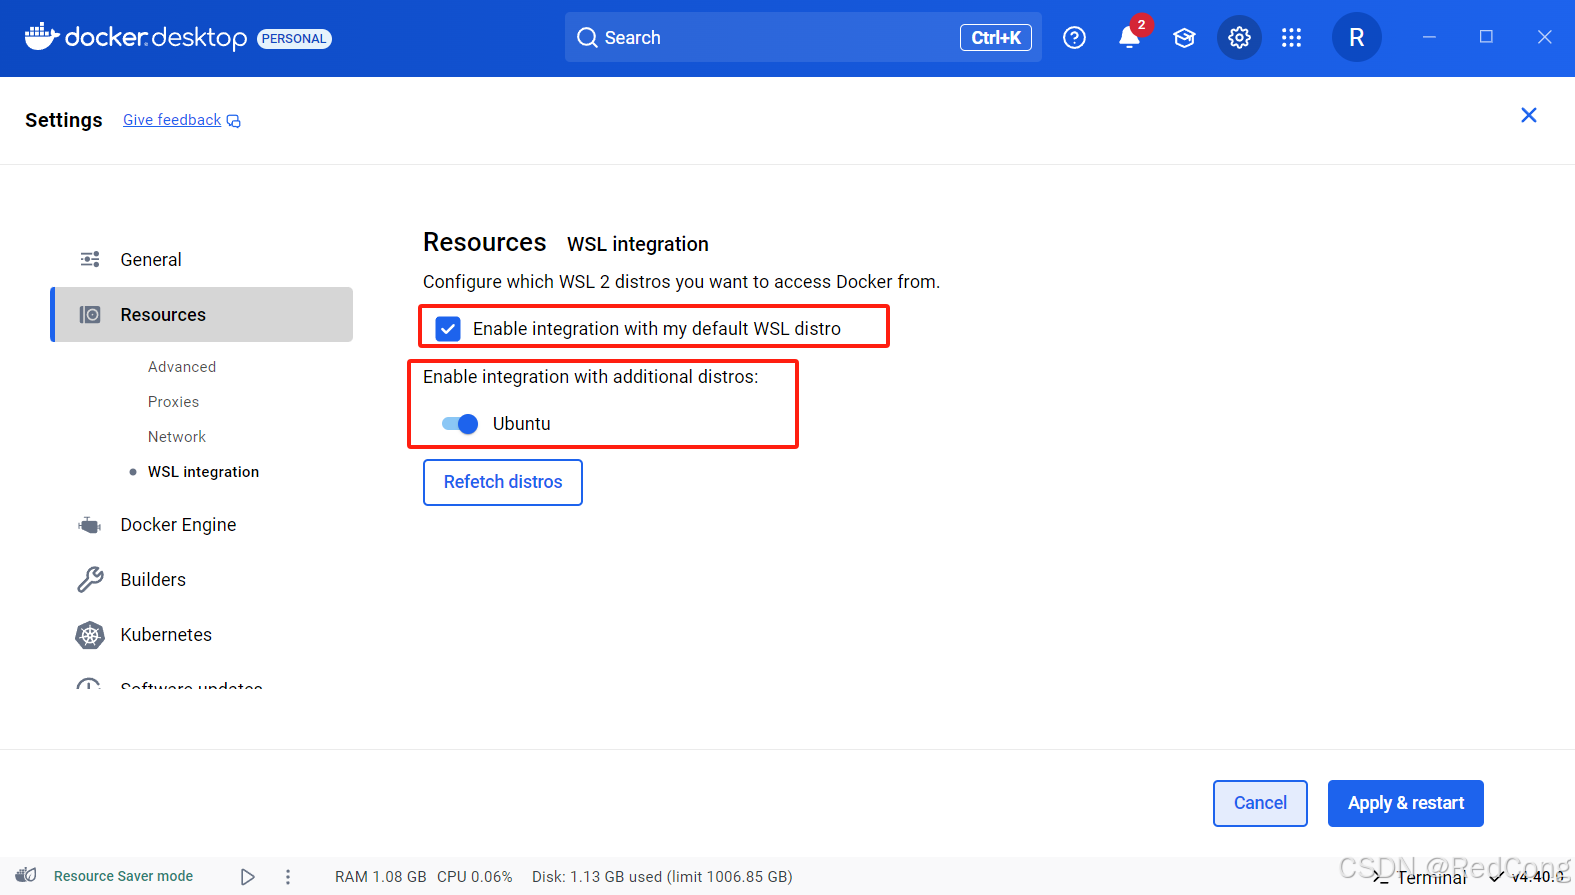Viewport: 1575px width, 895px height.
Task: Focus the Search field
Action: [x=803, y=38]
